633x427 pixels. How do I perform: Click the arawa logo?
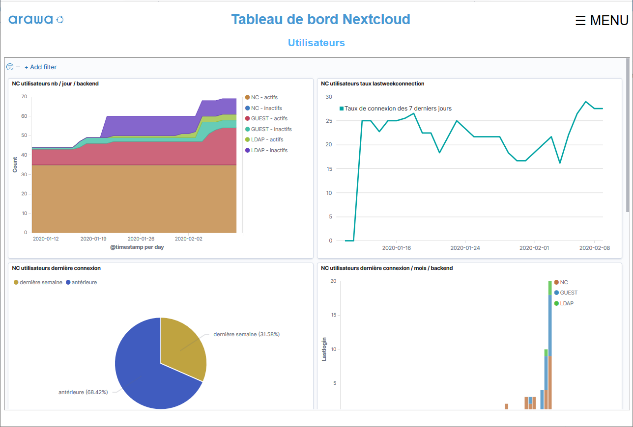coord(36,19)
